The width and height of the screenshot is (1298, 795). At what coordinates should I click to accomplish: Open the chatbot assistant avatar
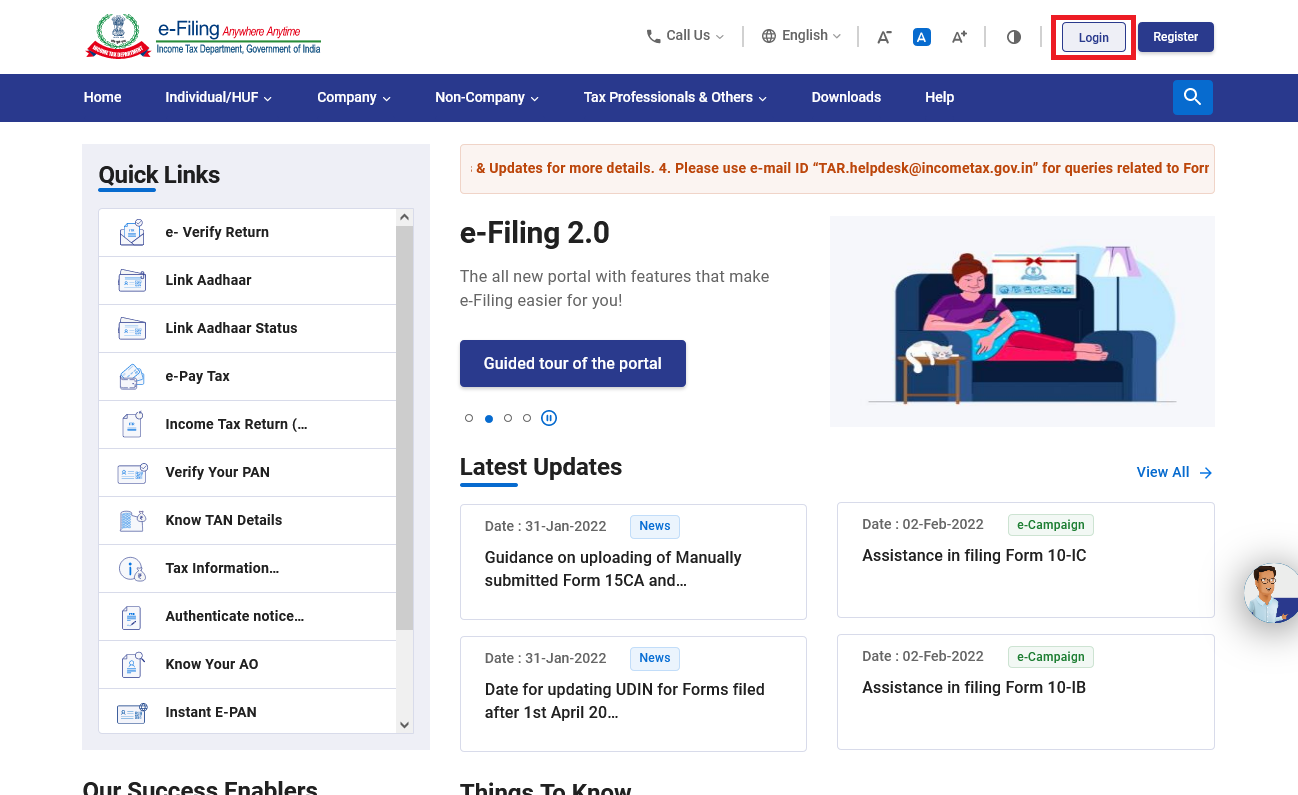pos(1271,593)
